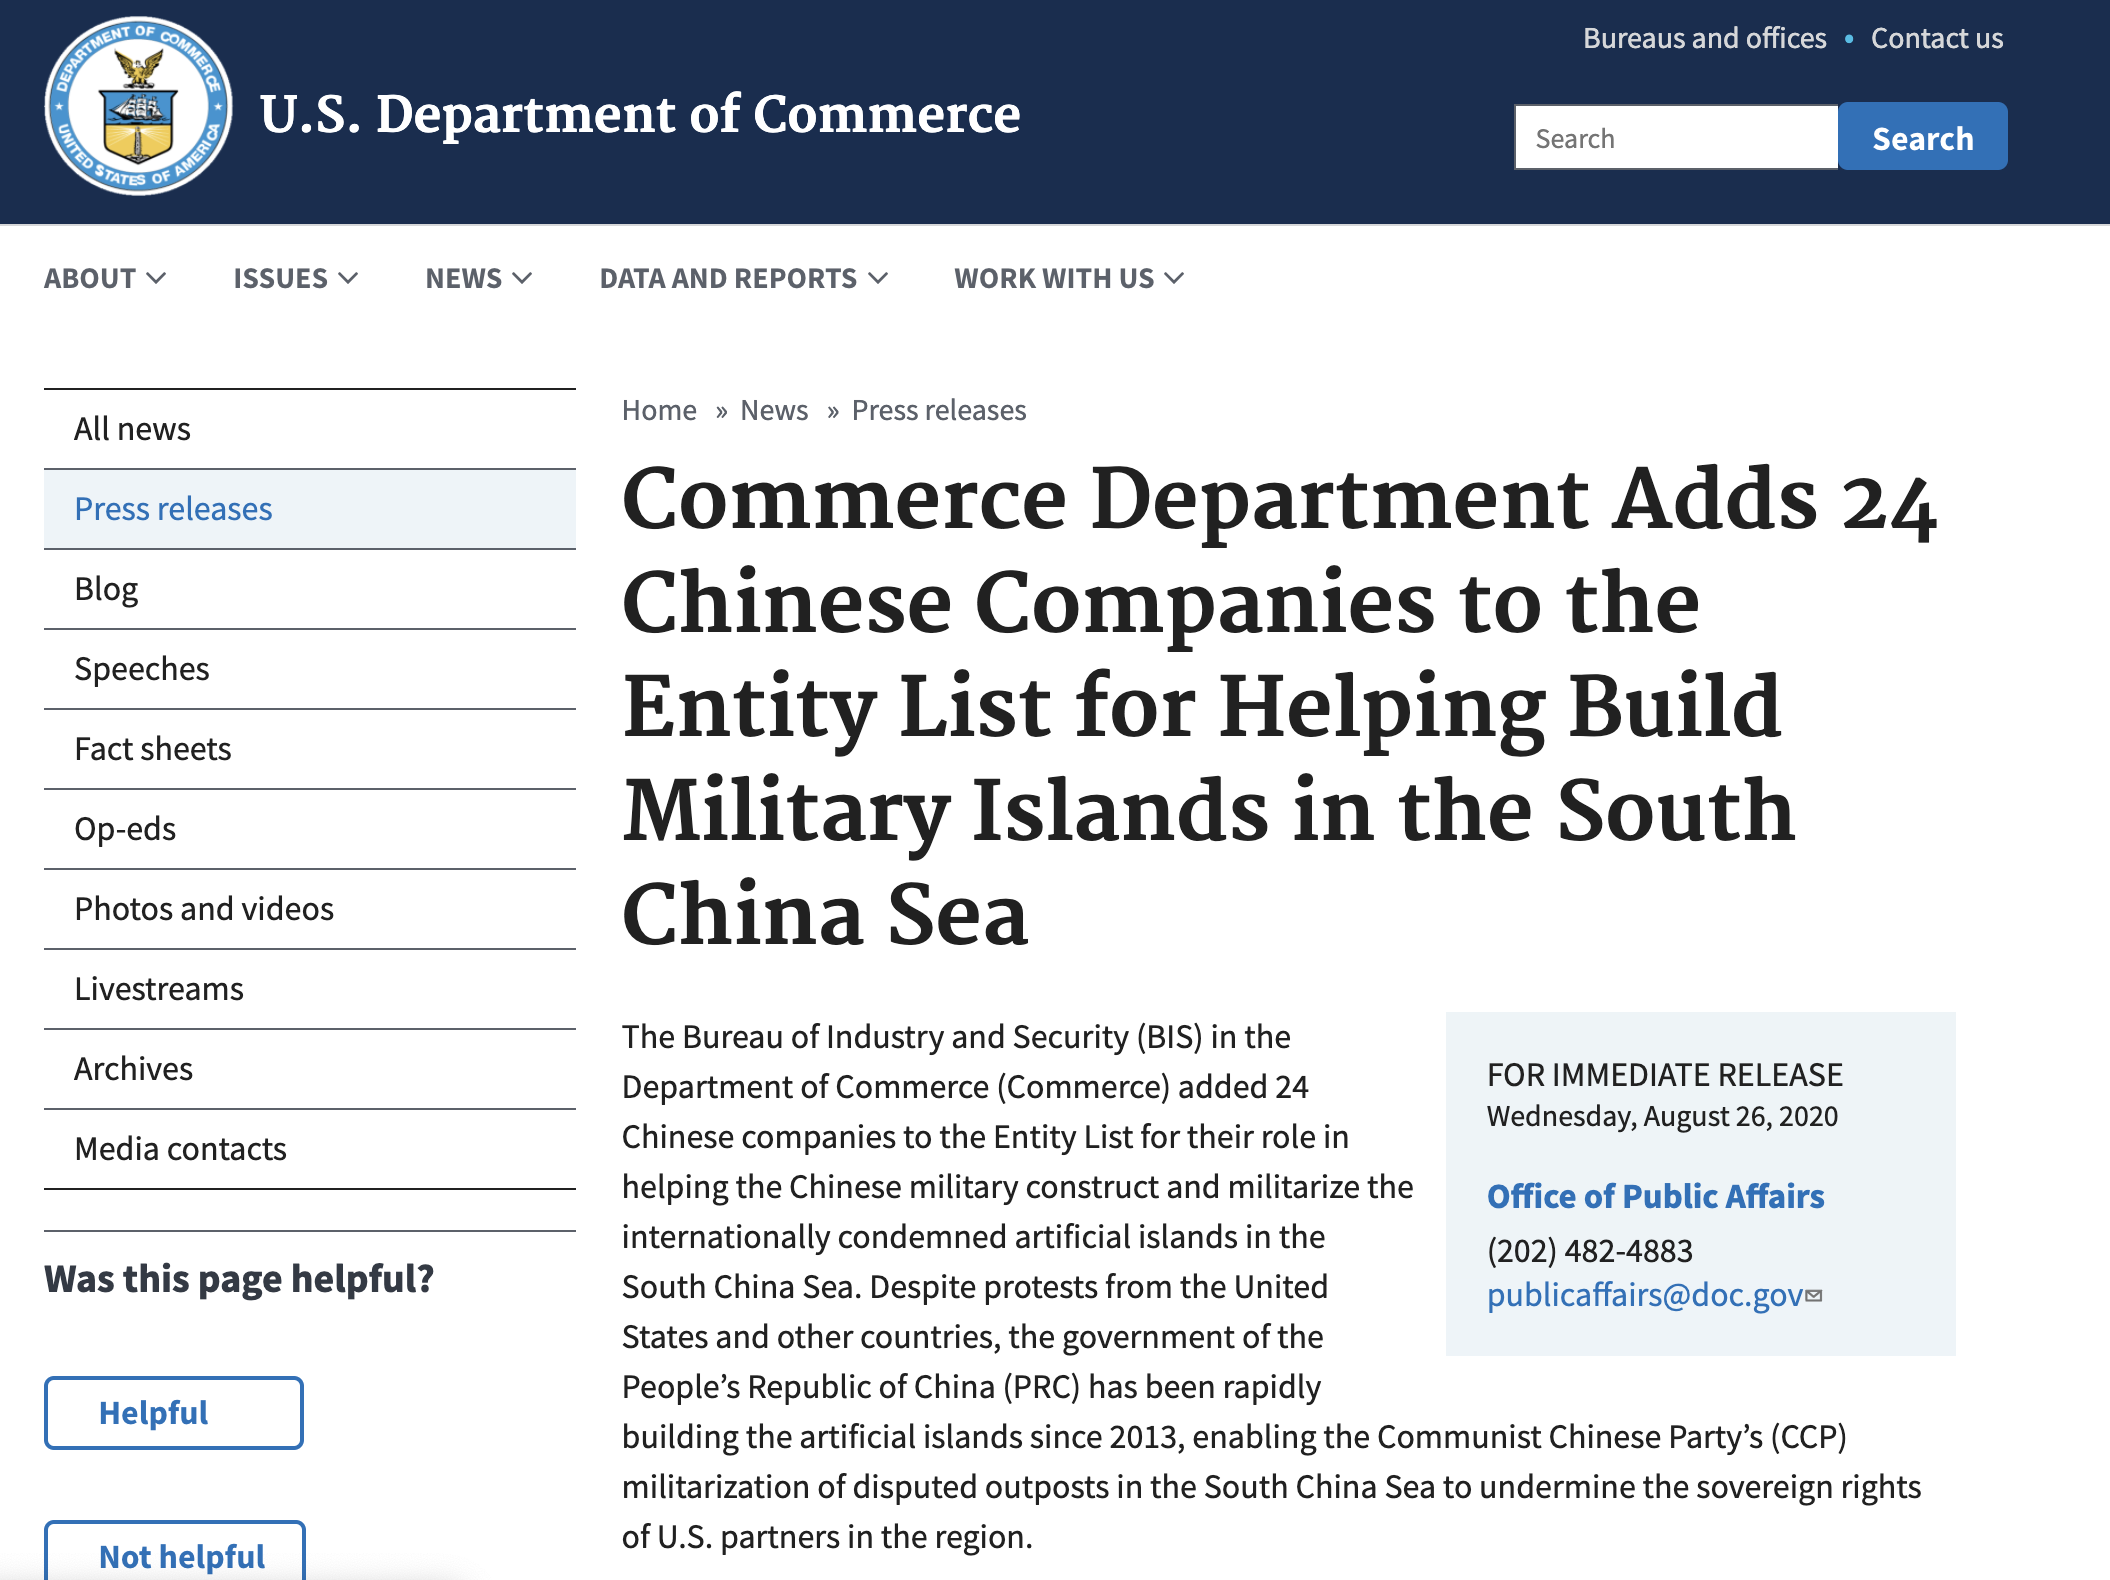2110x1580 pixels.
Task: Select Press releases in sidebar
Action: (x=310, y=509)
